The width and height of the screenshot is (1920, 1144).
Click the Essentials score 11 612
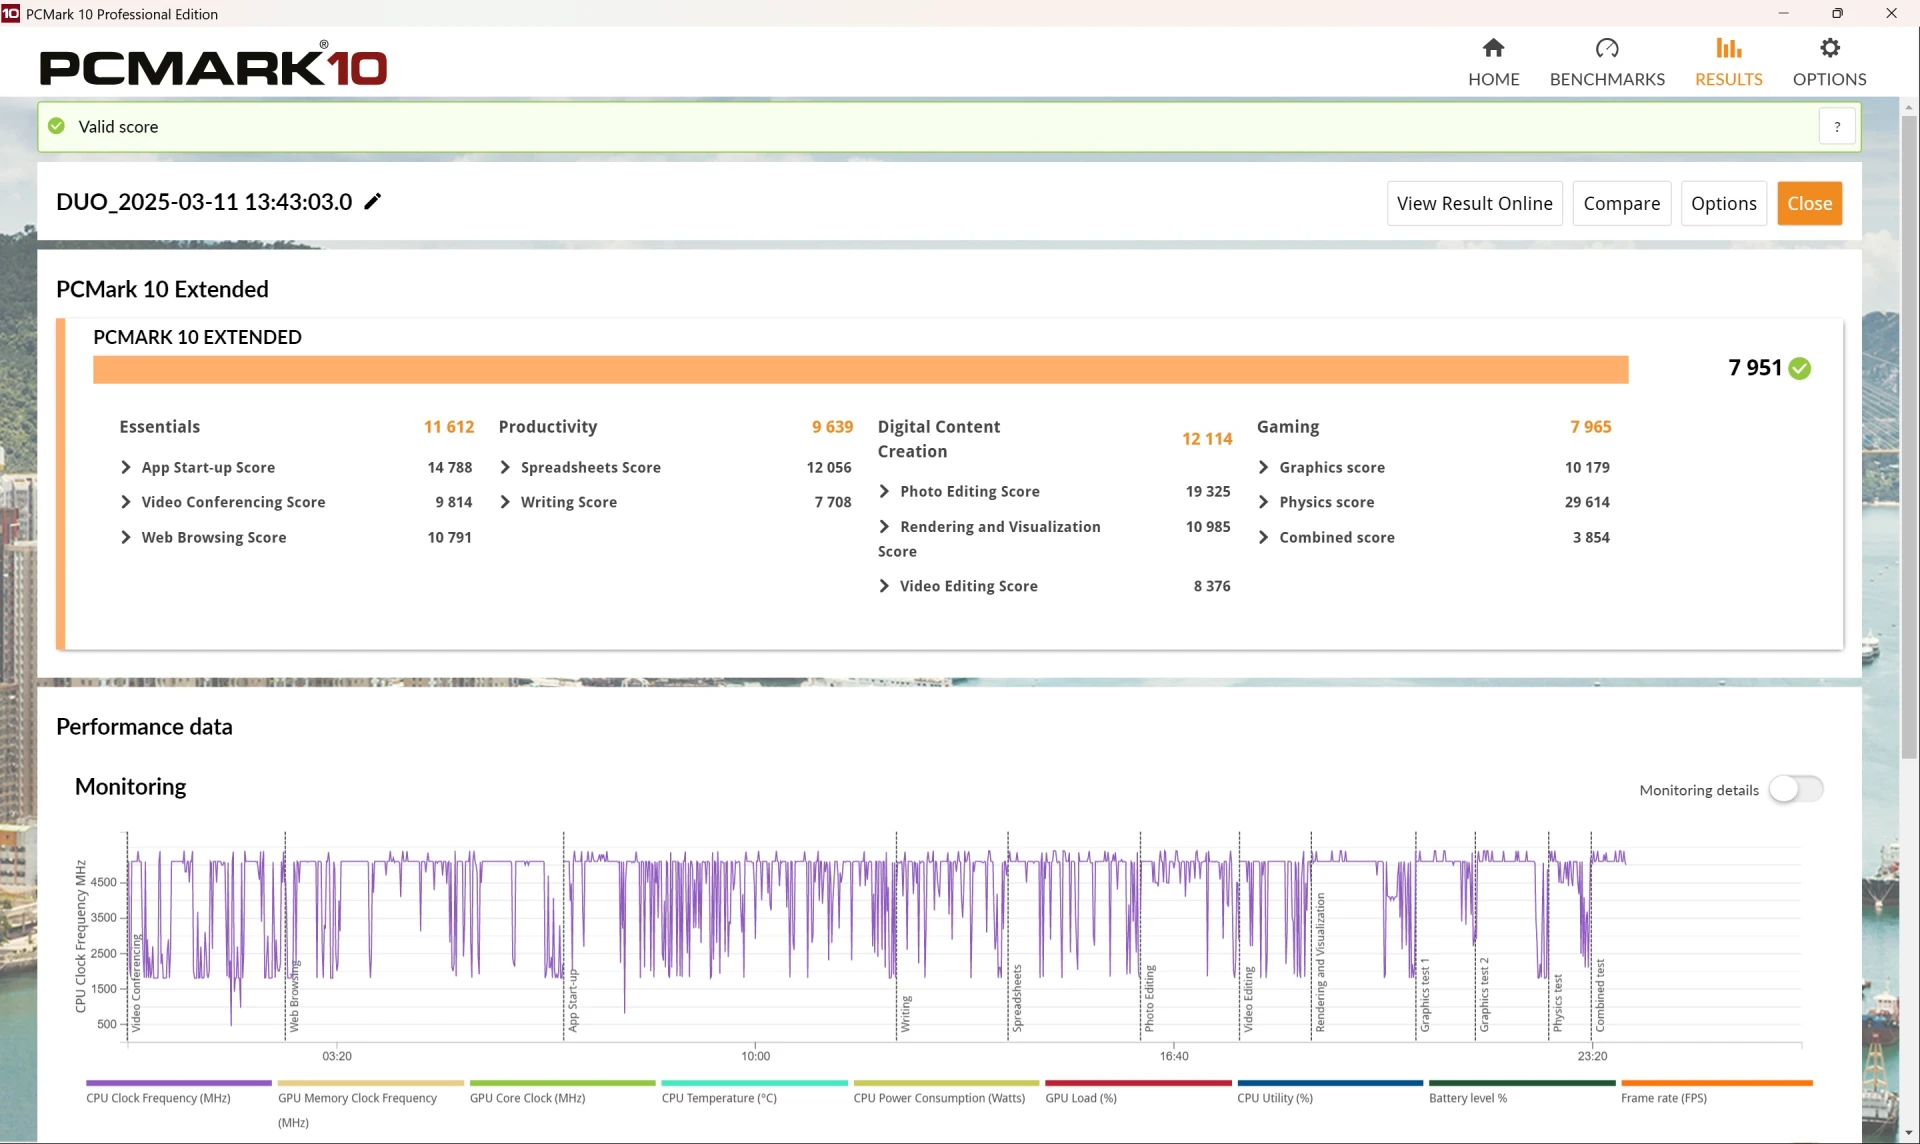click(x=448, y=427)
